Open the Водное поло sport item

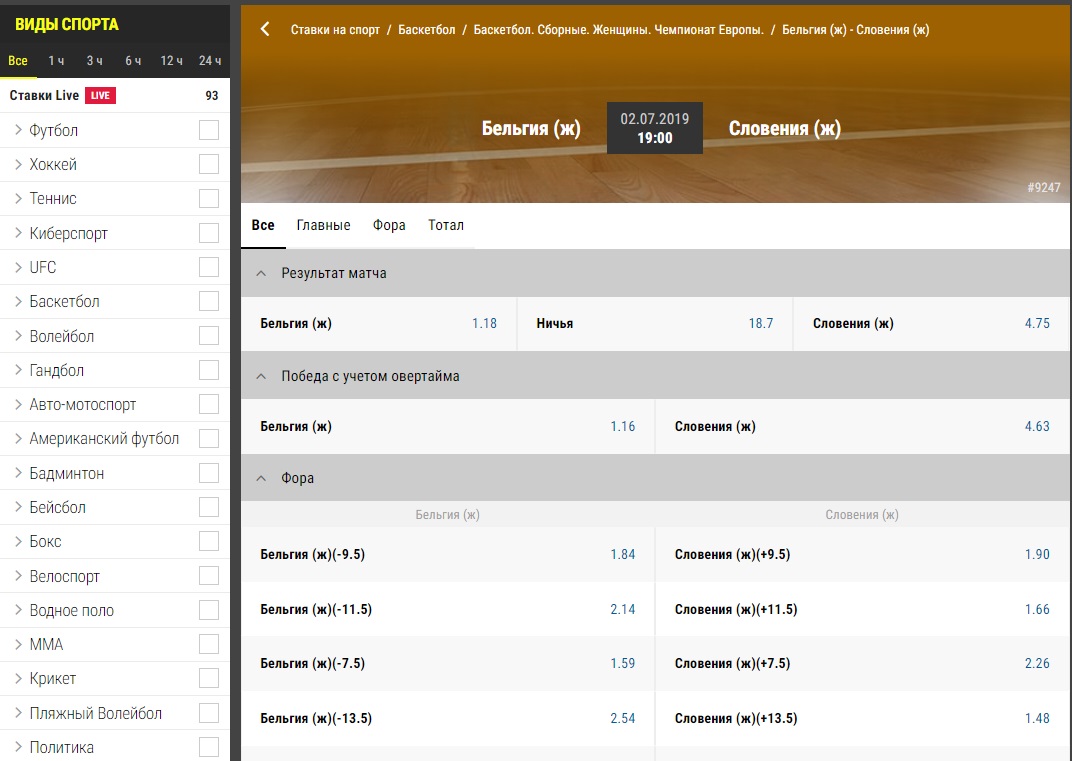click(x=71, y=610)
